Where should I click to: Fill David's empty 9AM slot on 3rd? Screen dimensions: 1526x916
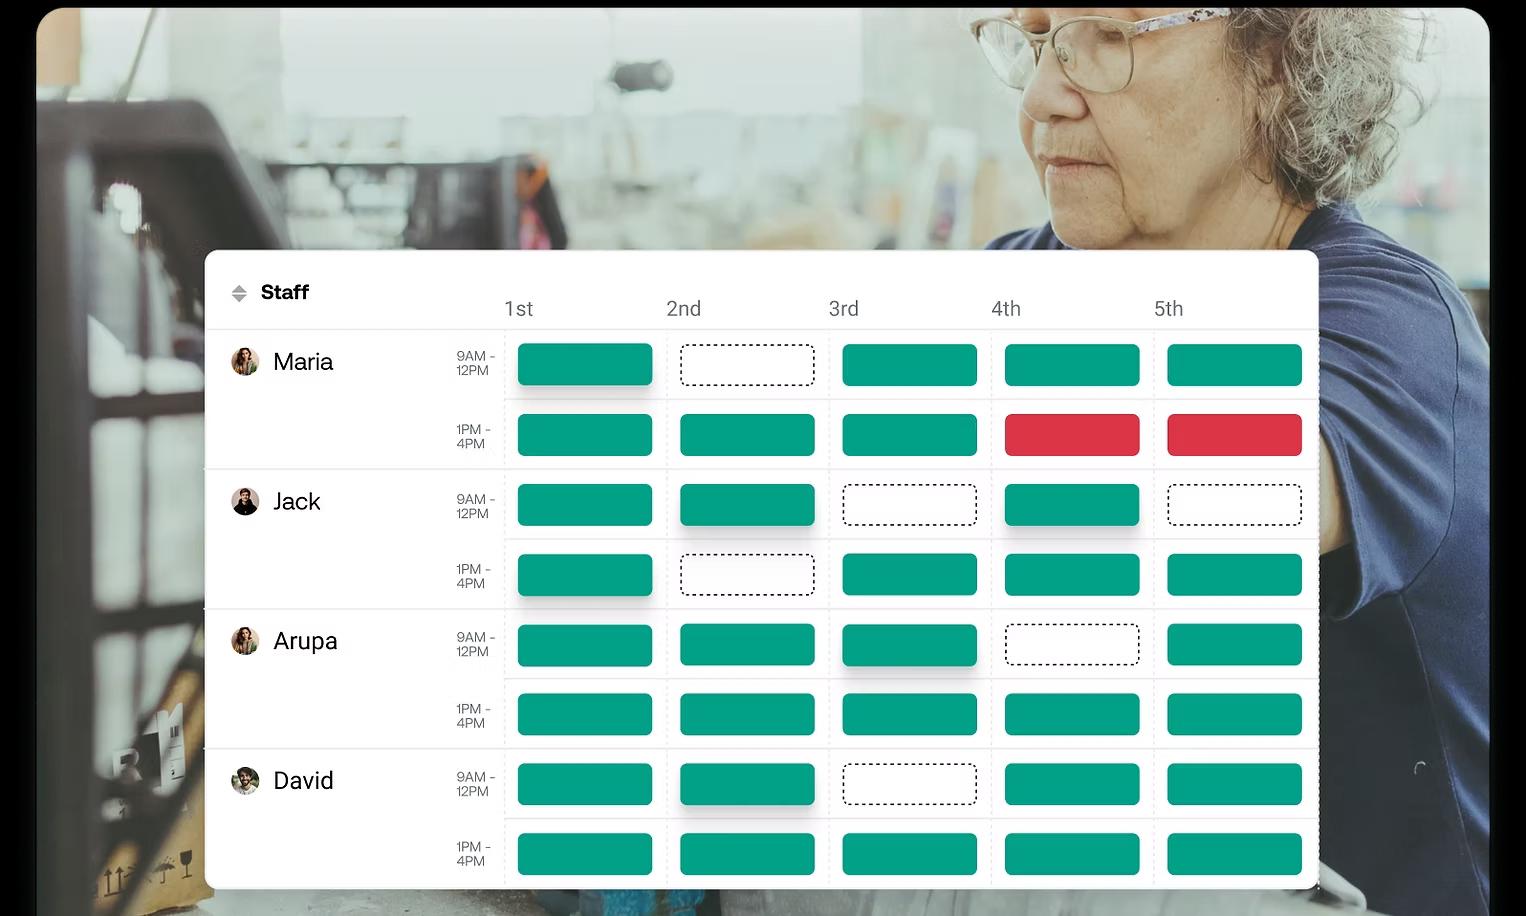point(909,785)
